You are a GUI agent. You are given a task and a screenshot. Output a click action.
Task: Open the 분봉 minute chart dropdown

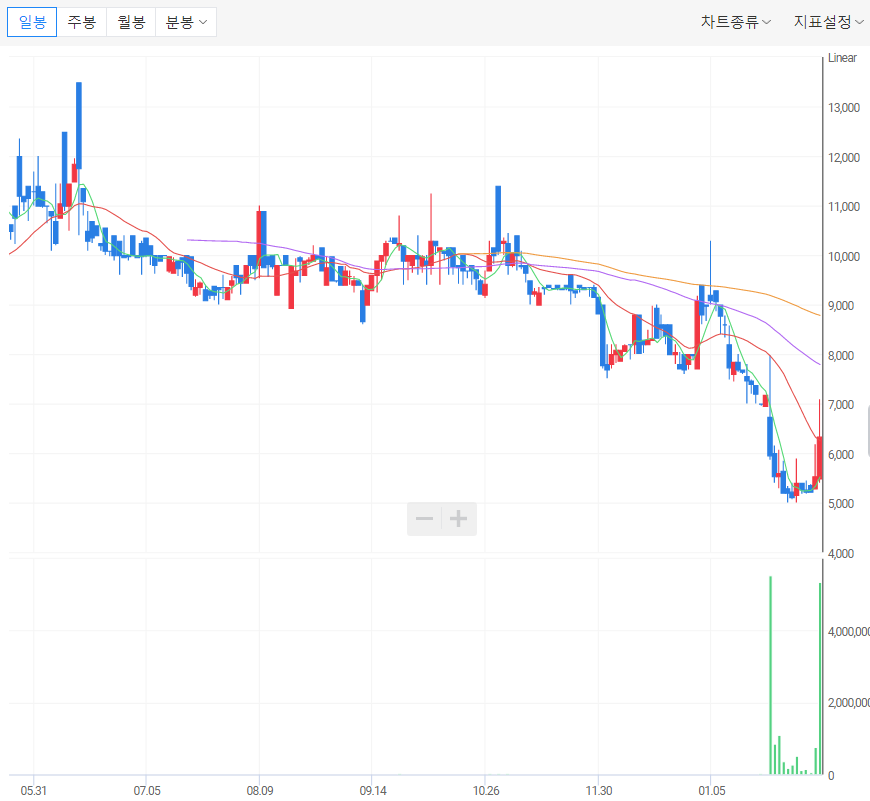click(186, 22)
